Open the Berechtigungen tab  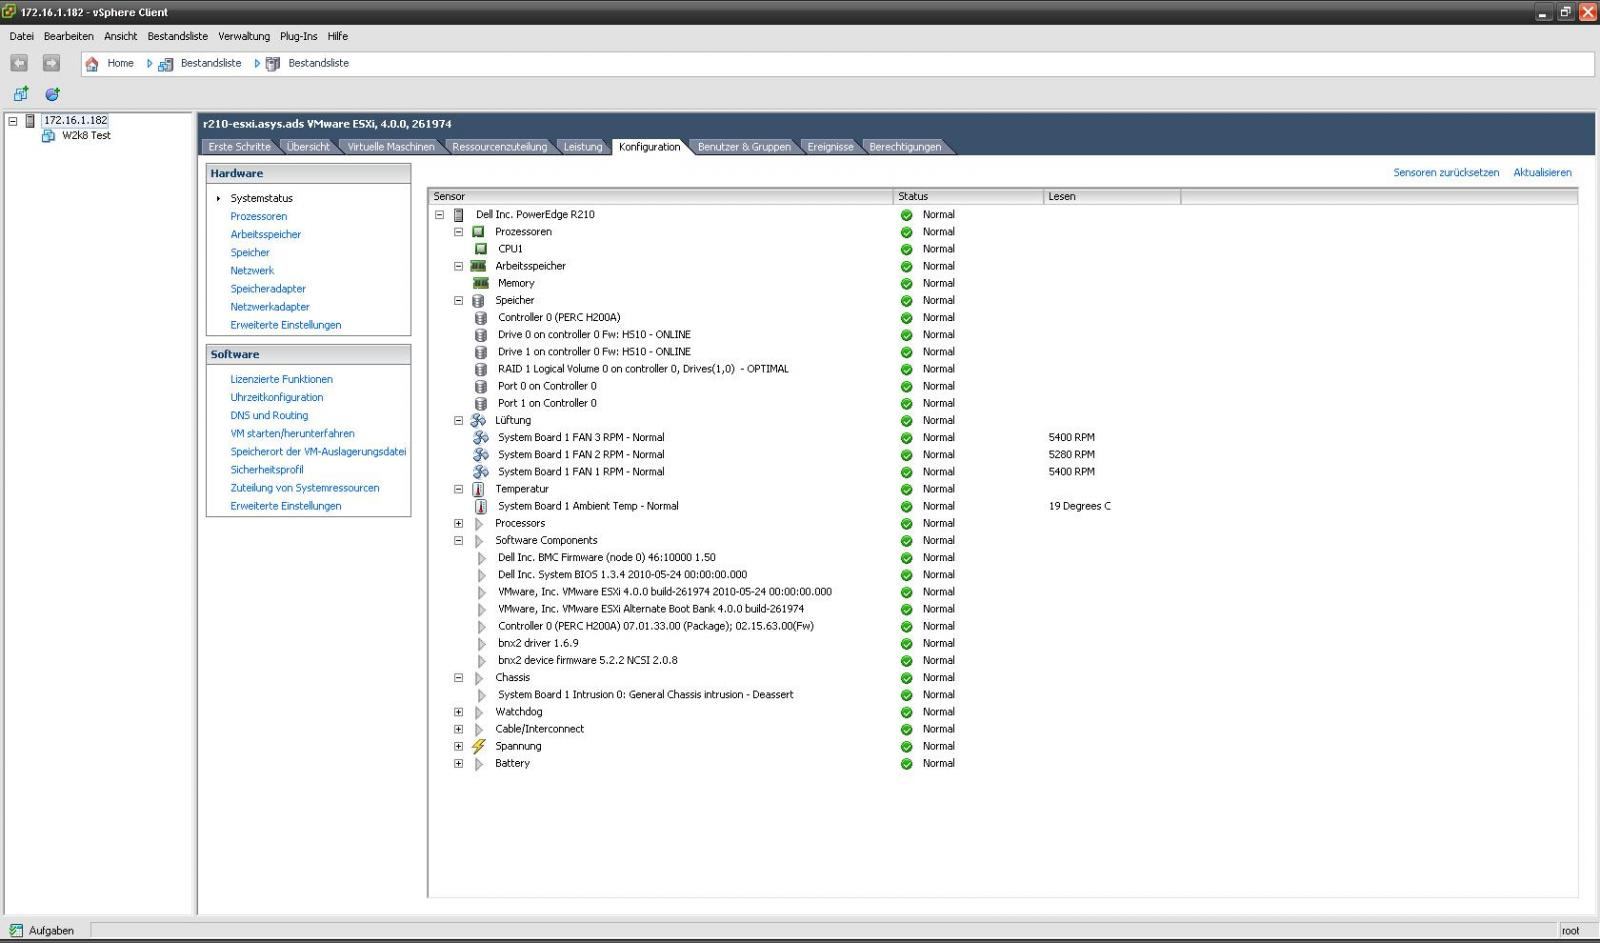[x=905, y=147]
